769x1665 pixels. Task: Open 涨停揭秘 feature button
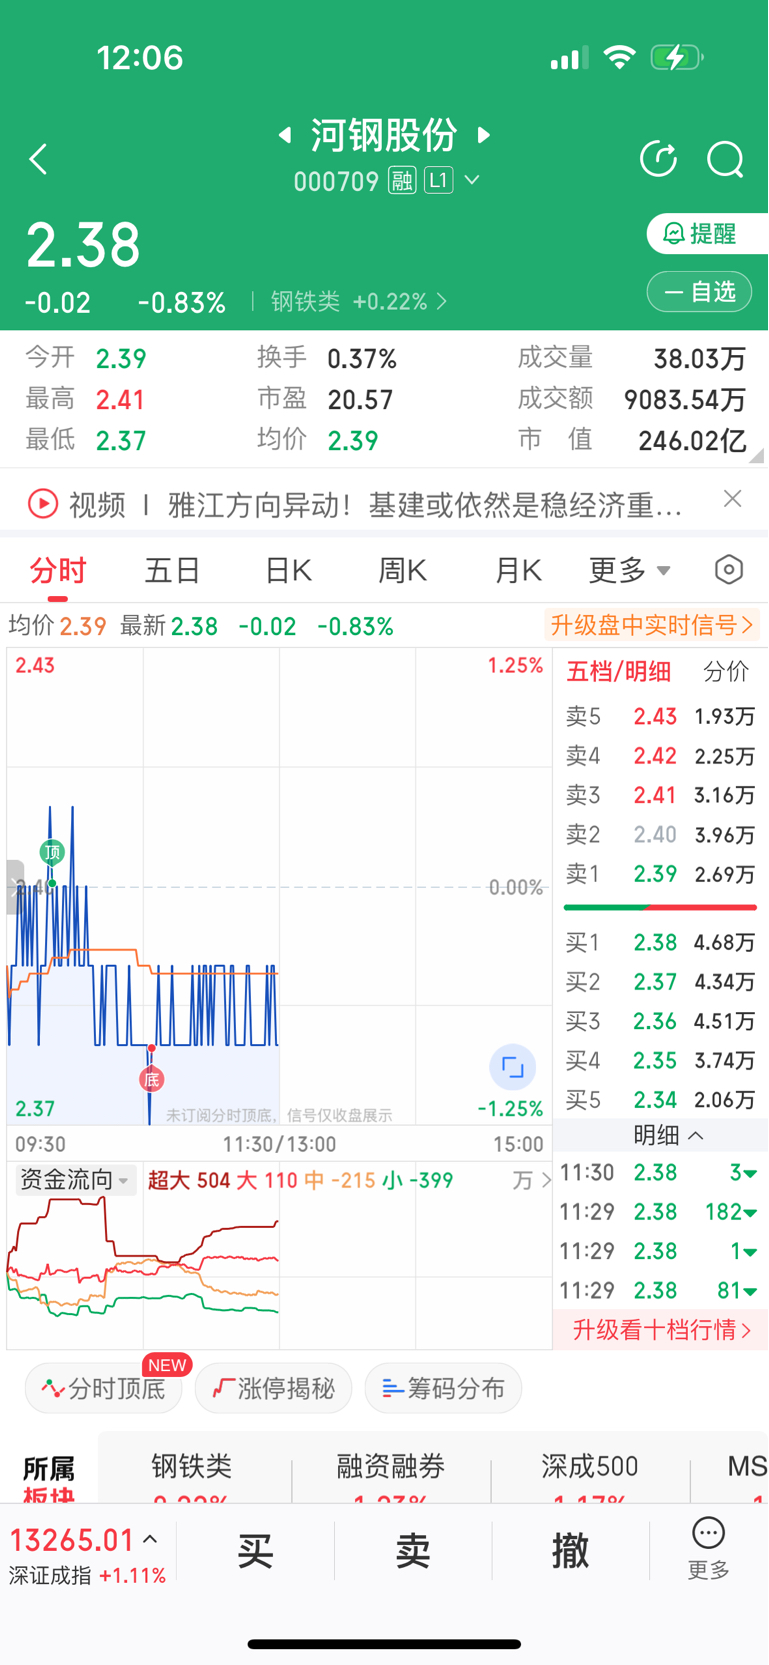tap(274, 1388)
